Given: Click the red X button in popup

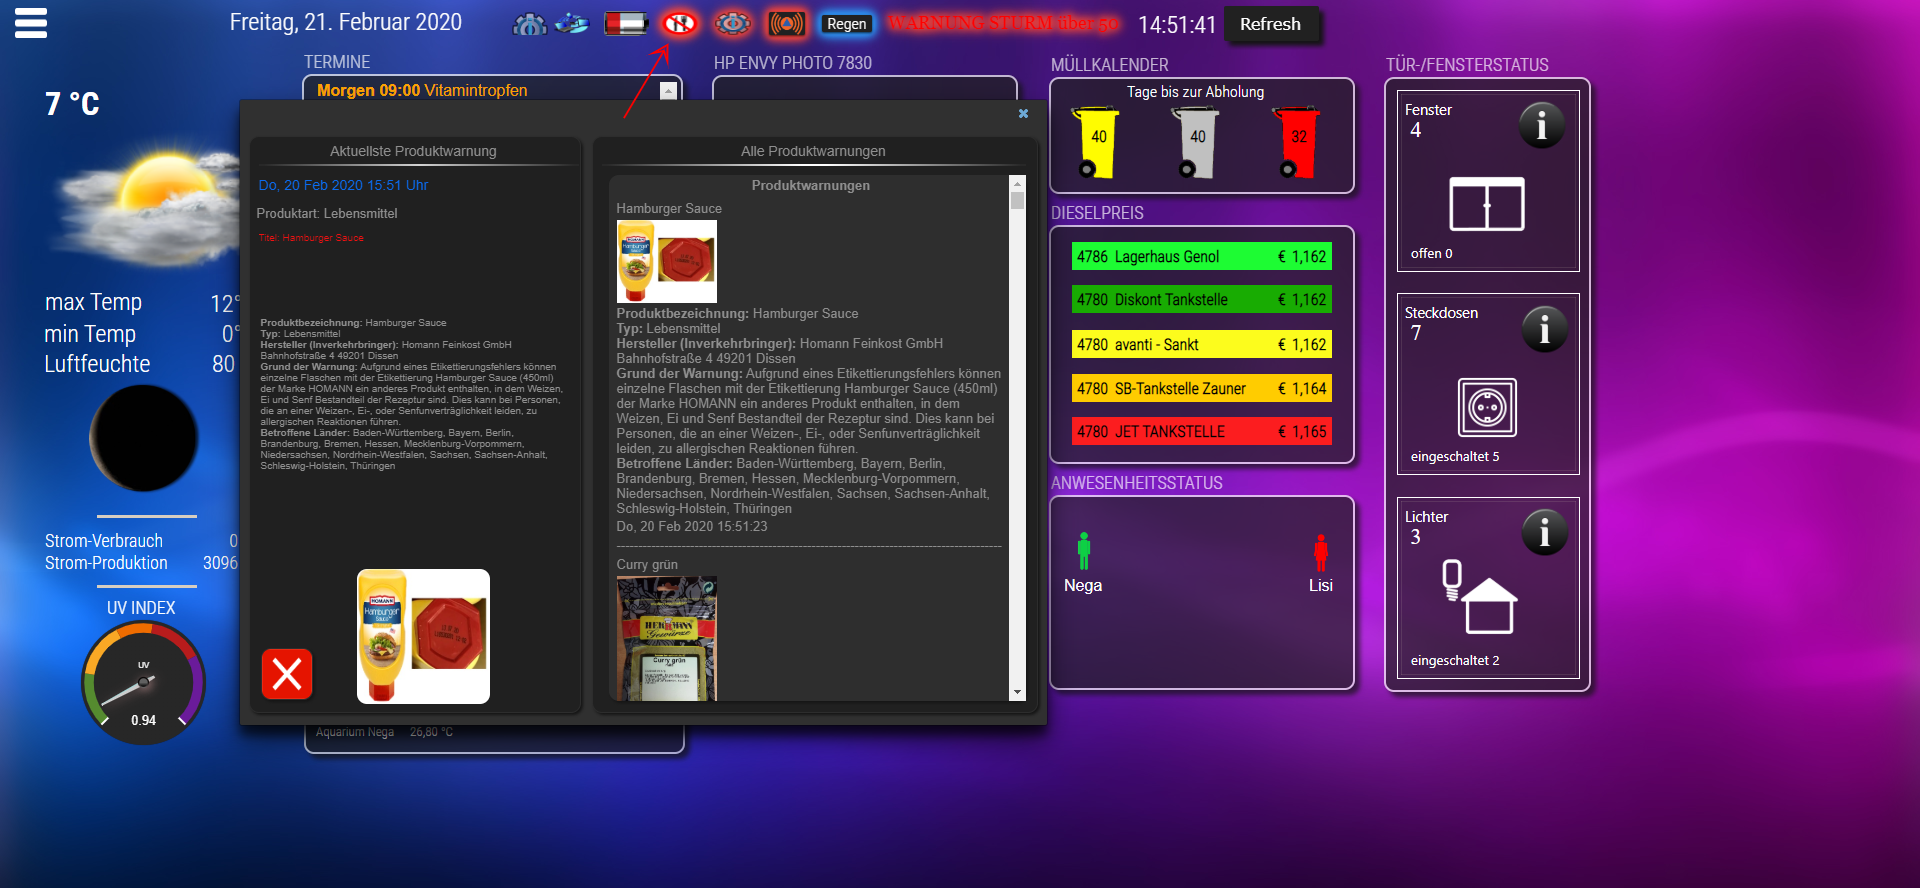Looking at the screenshot, I should point(287,674).
